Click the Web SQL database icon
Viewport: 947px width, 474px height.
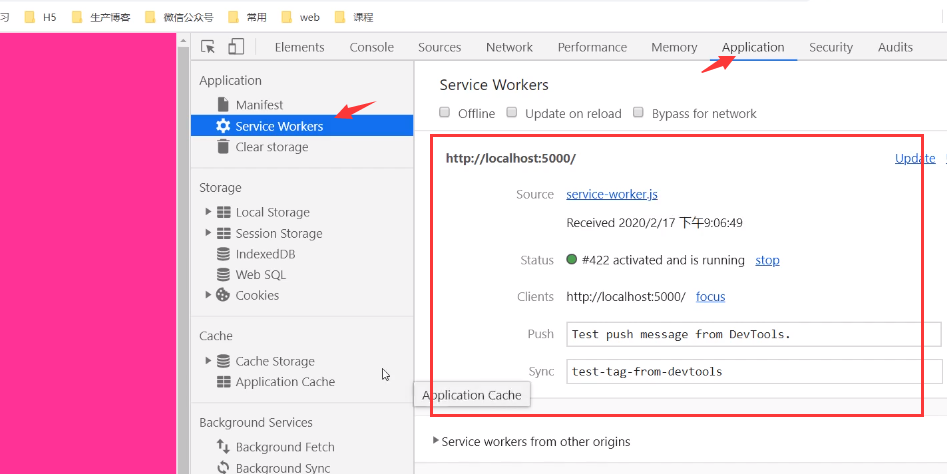(x=223, y=275)
